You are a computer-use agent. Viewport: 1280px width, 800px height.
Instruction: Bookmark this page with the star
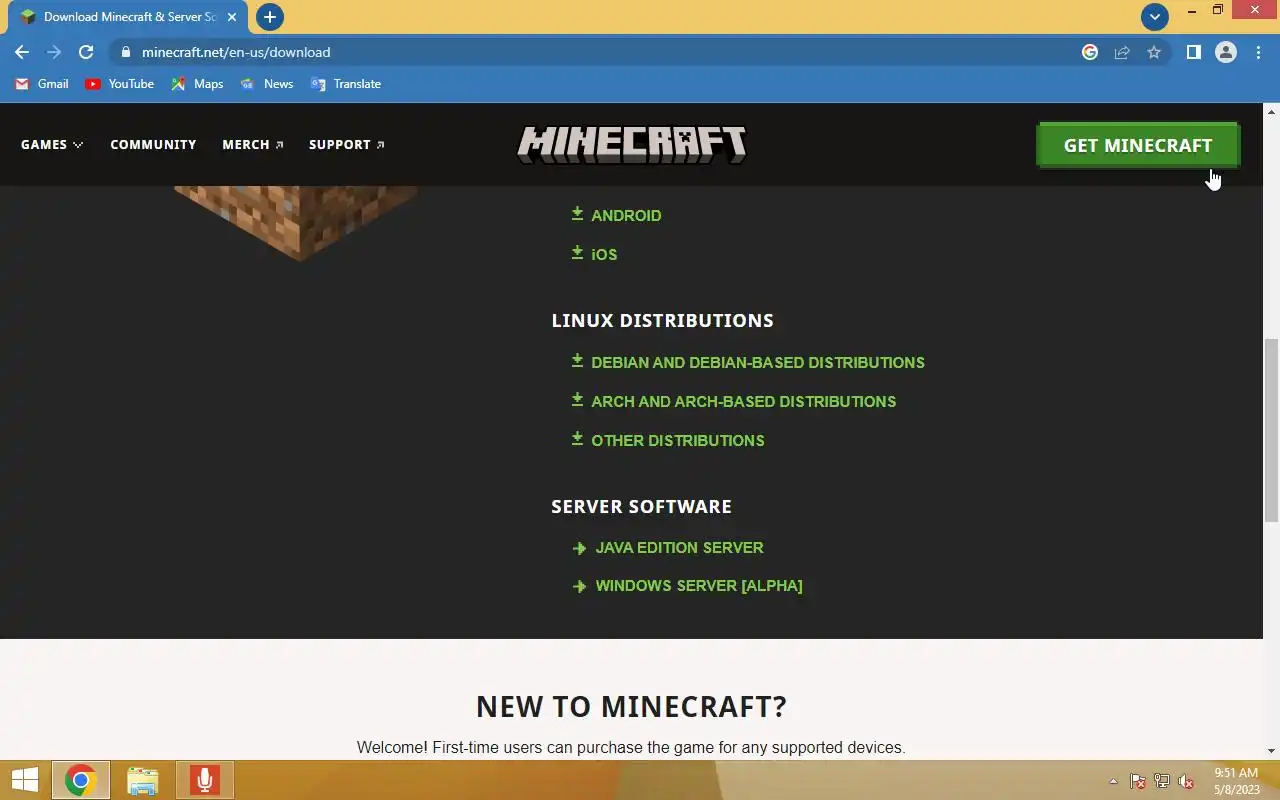click(1154, 52)
